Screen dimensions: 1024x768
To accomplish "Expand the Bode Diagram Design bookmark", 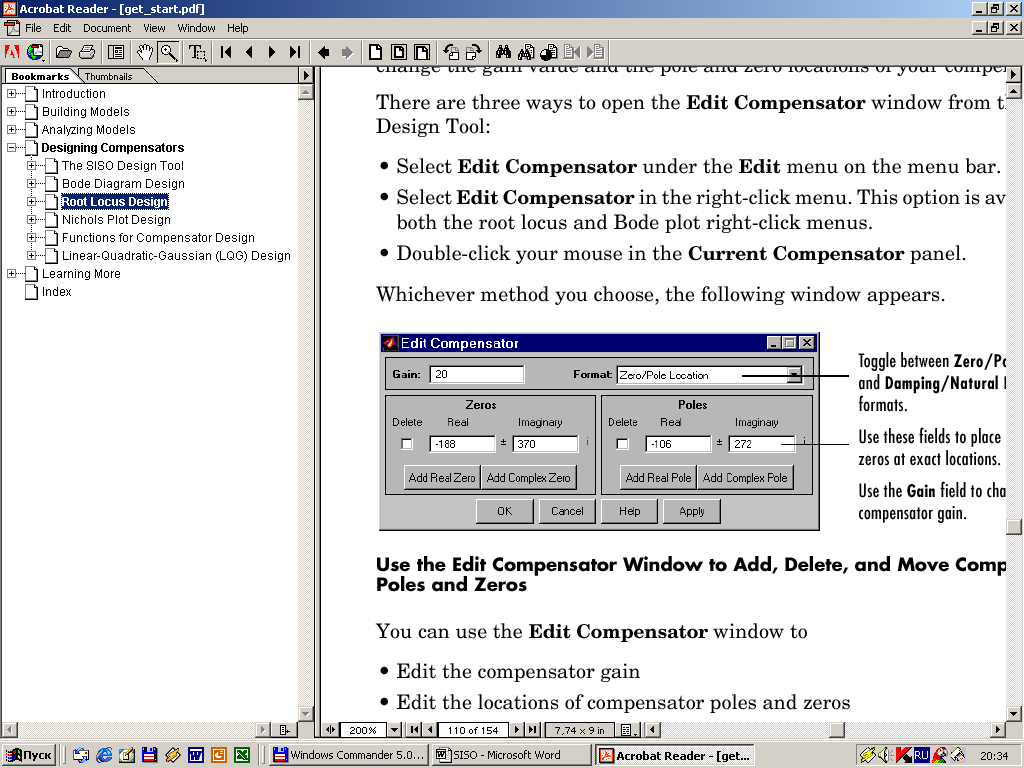I will (31, 184).
